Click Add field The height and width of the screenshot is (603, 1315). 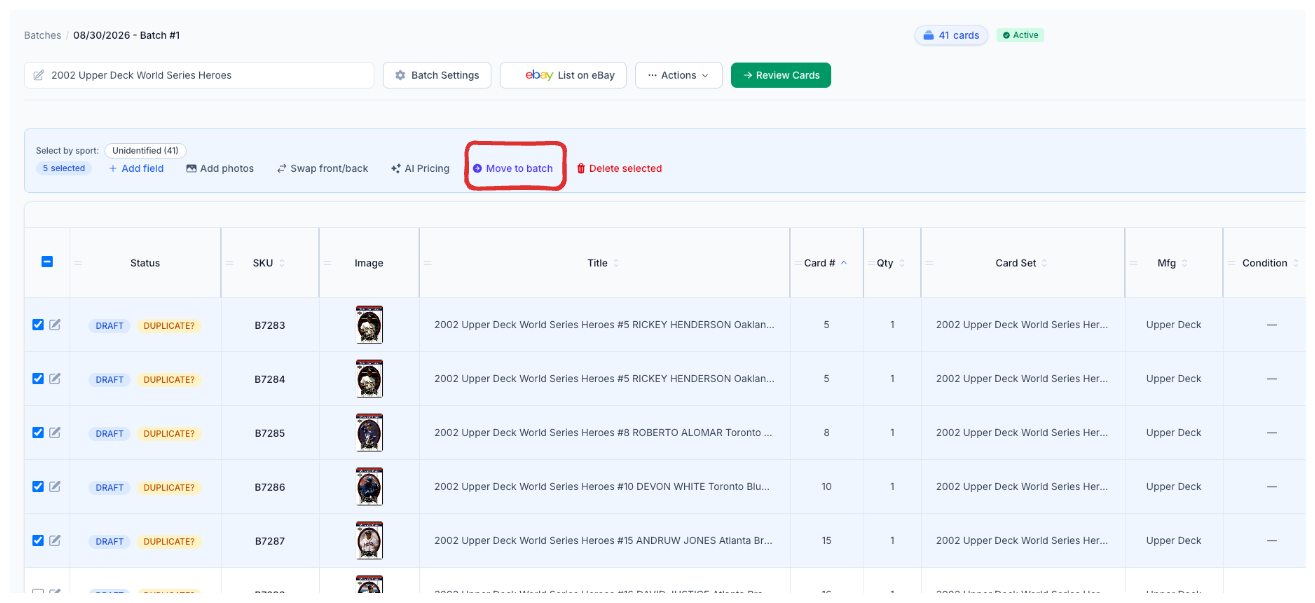tap(136, 169)
